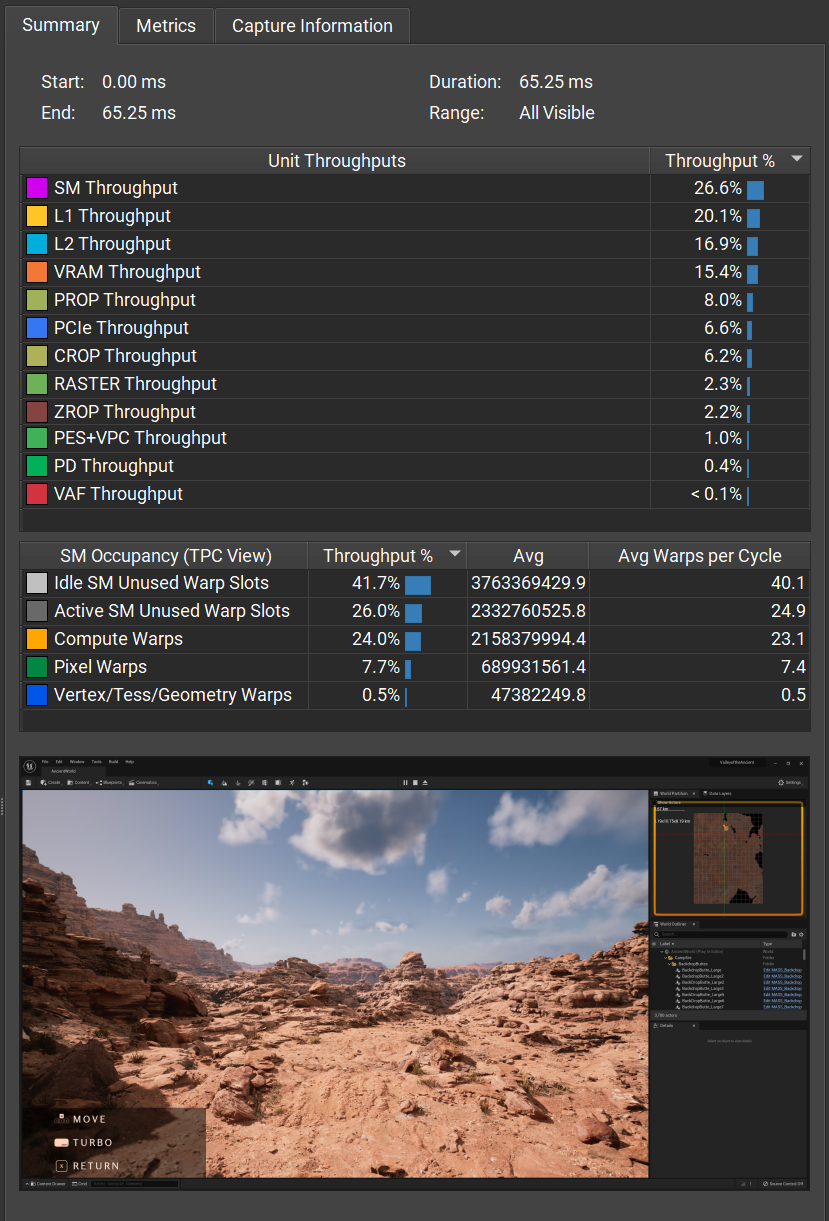The height and width of the screenshot is (1221, 829).
Task: Collapse the BackdropButtes folder in World Outliner
Action: [668, 964]
